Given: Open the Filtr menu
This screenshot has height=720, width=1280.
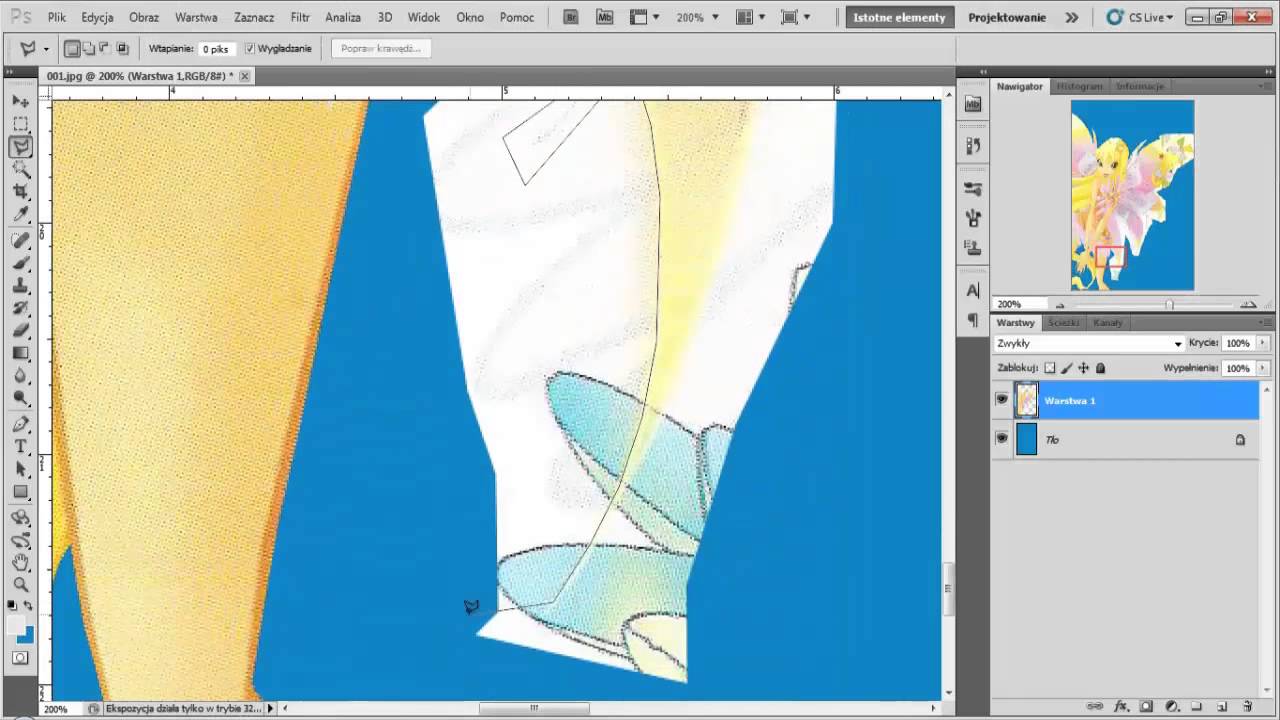Looking at the screenshot, I should tap(300, 17).
